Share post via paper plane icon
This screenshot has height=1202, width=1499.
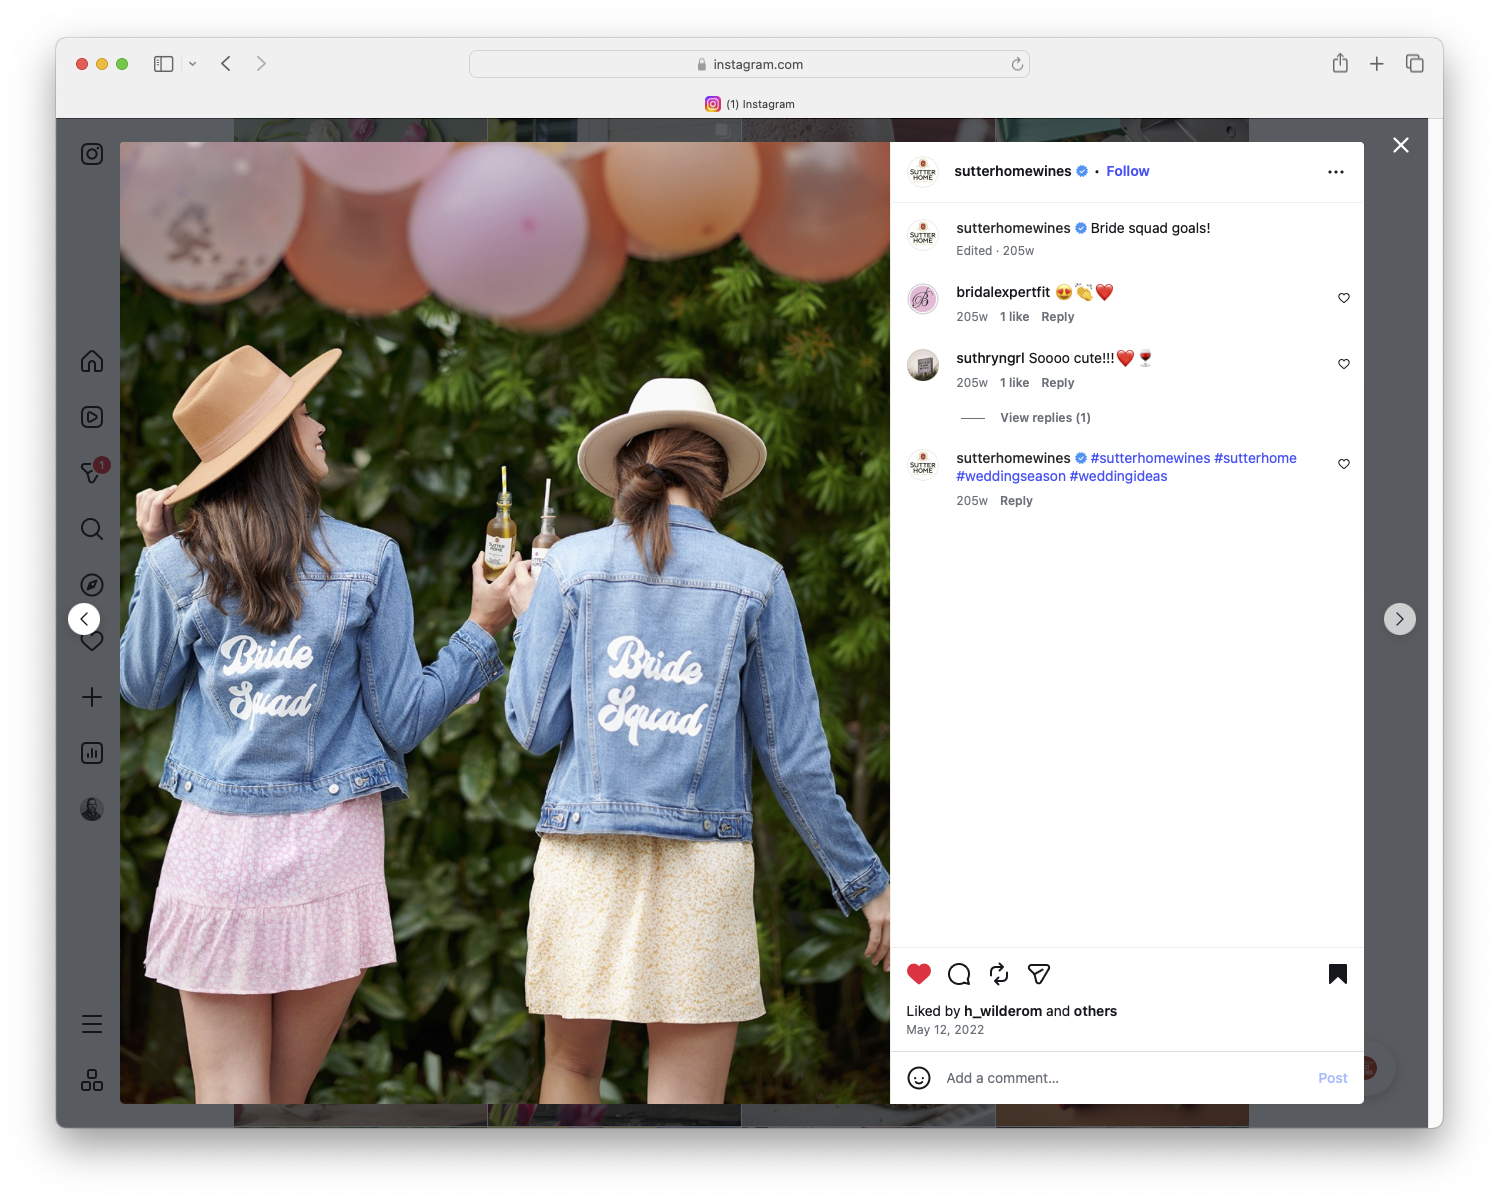tap(1039, 974)
